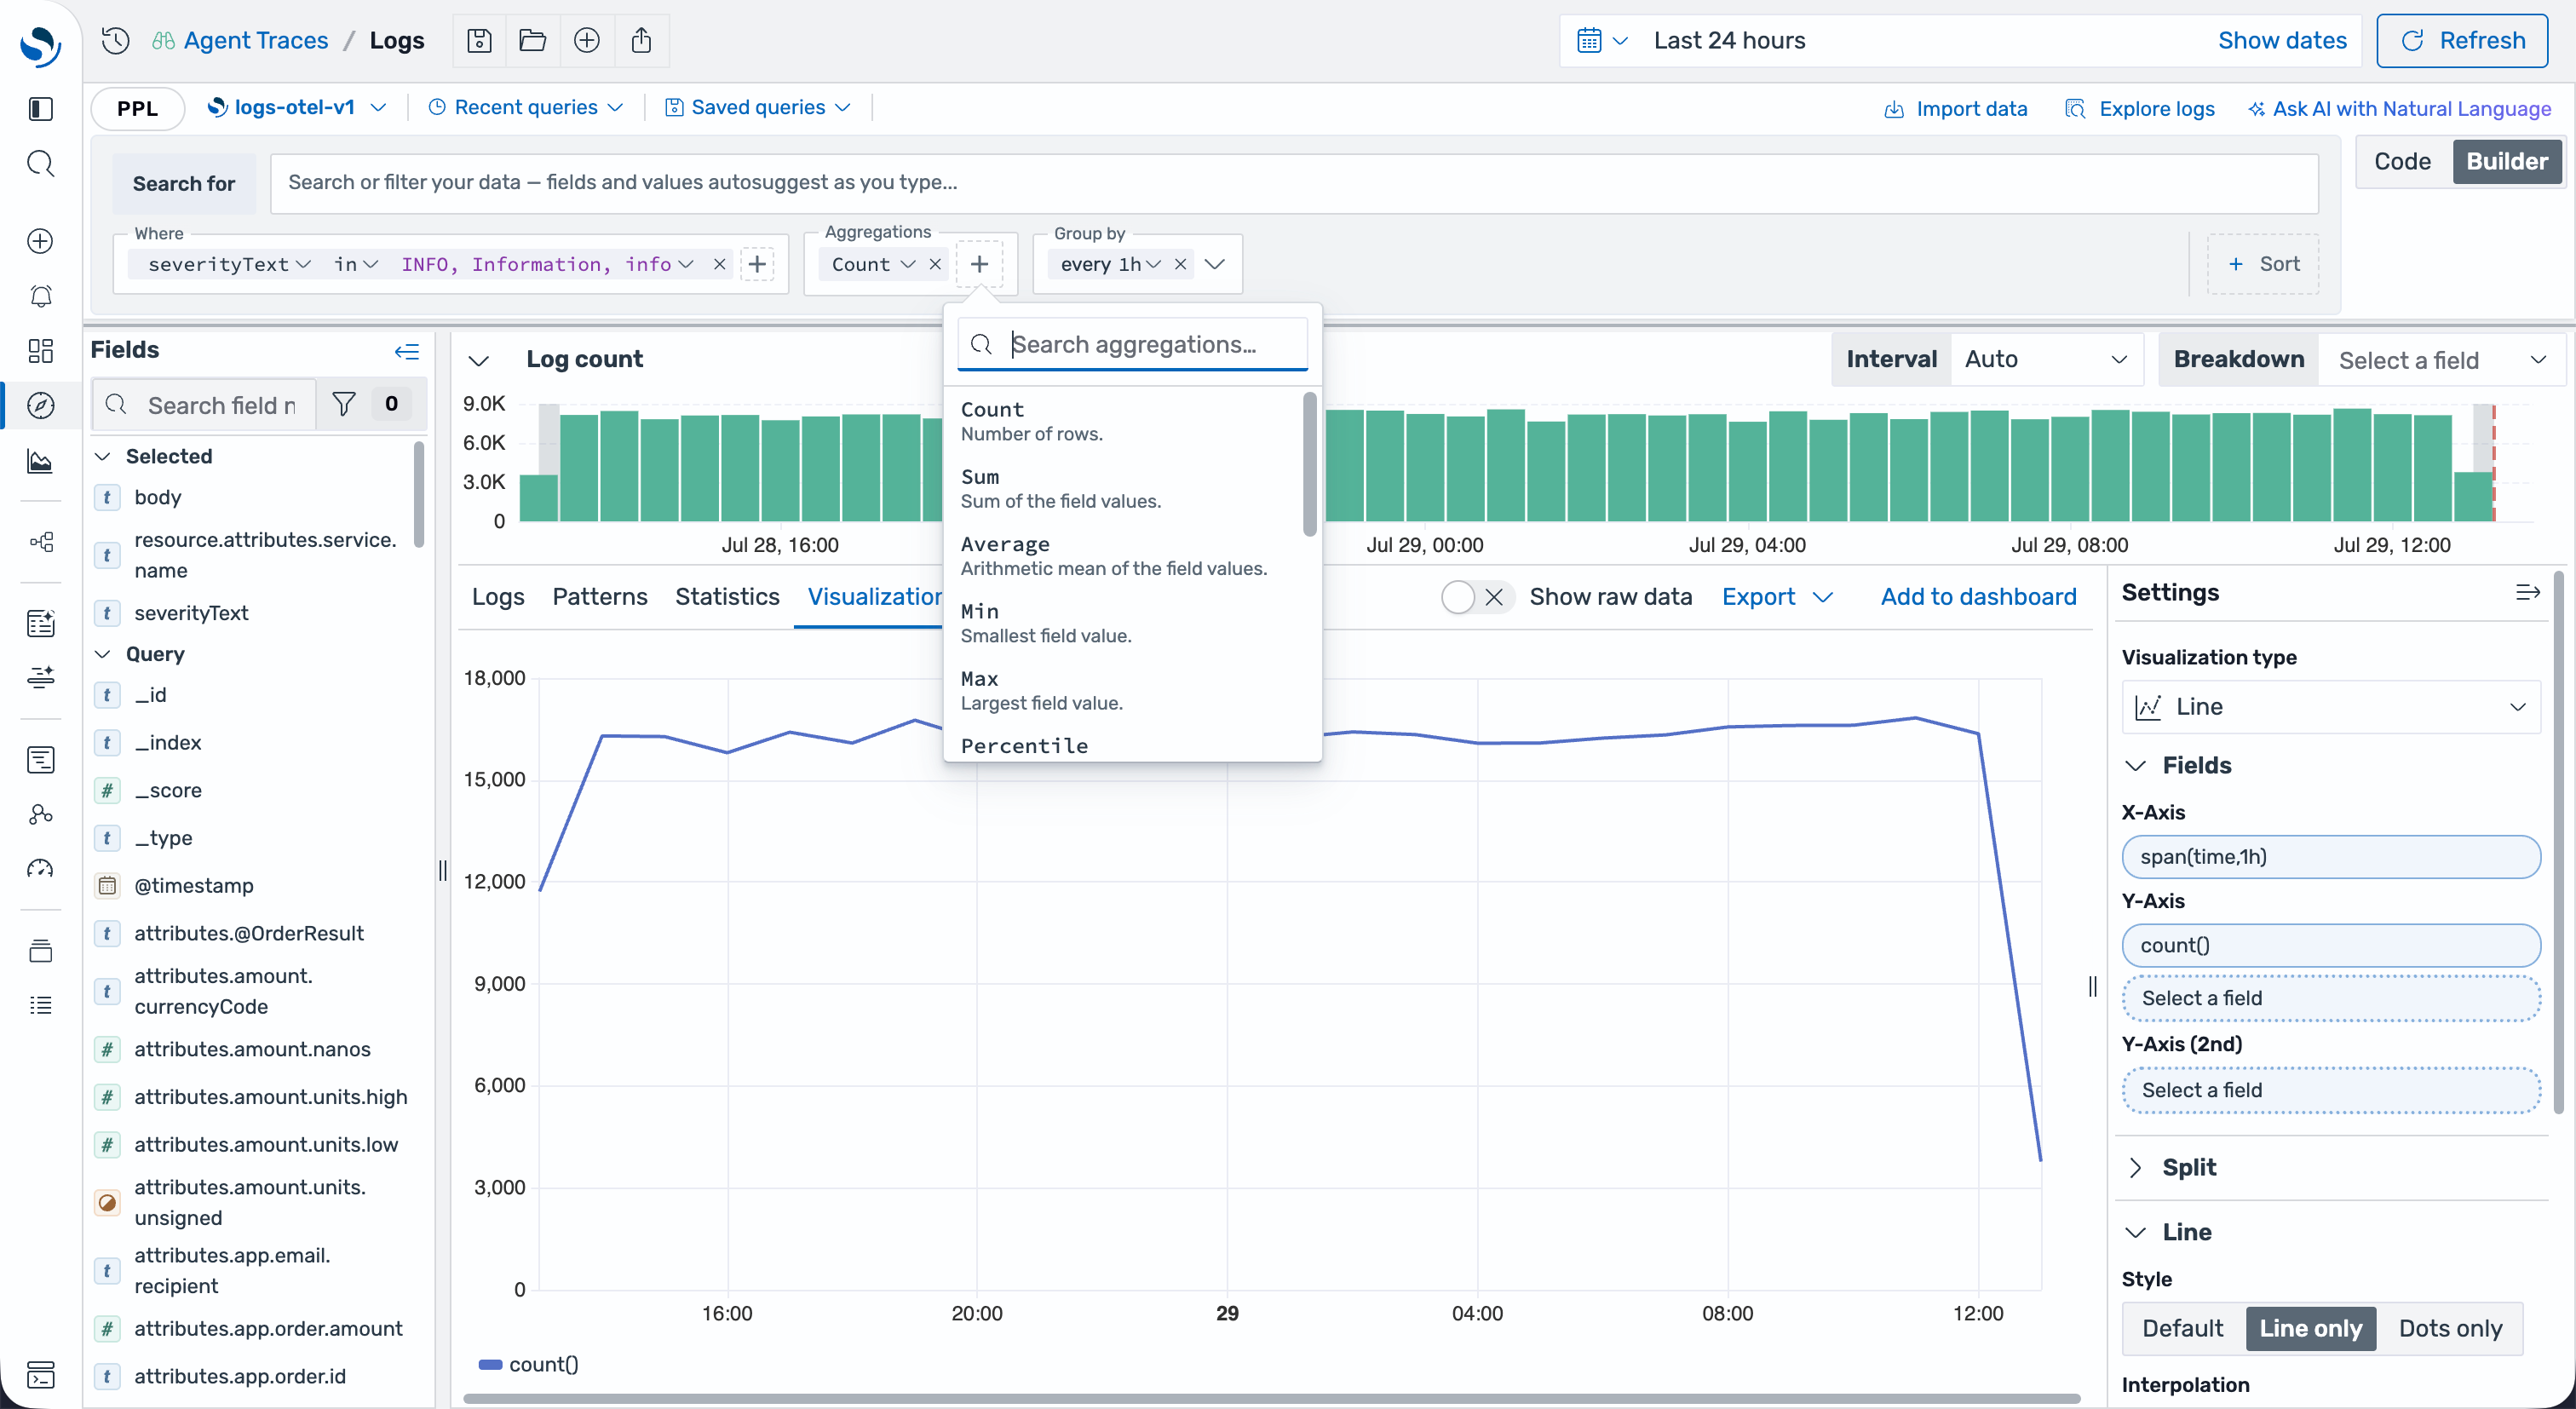2576x1409 pixels.
Task: Click Add to dashboard
Action: pyautogui.click(x=1978, y=597)
